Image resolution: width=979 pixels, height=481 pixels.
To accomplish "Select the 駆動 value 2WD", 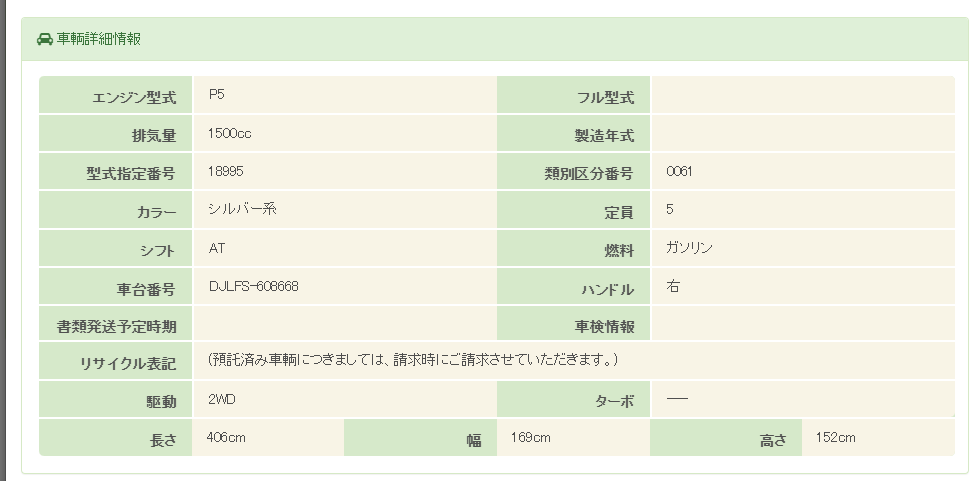I will (x=222, y=399).
